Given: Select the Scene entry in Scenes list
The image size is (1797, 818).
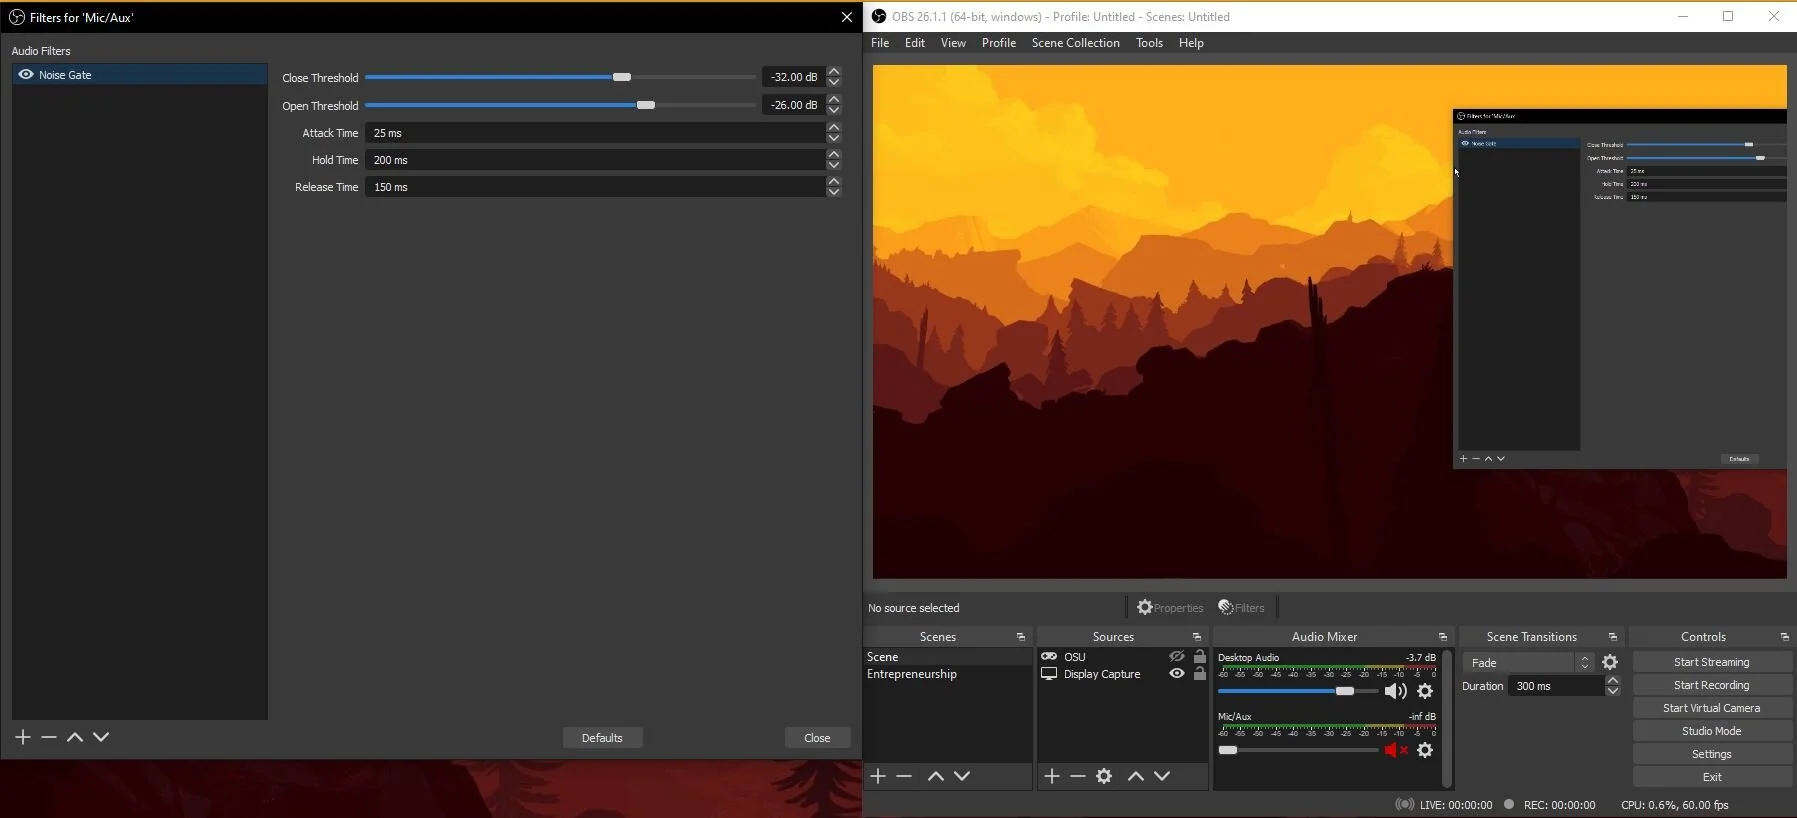Looking at the screenshot, I should (x=948, y=657).
